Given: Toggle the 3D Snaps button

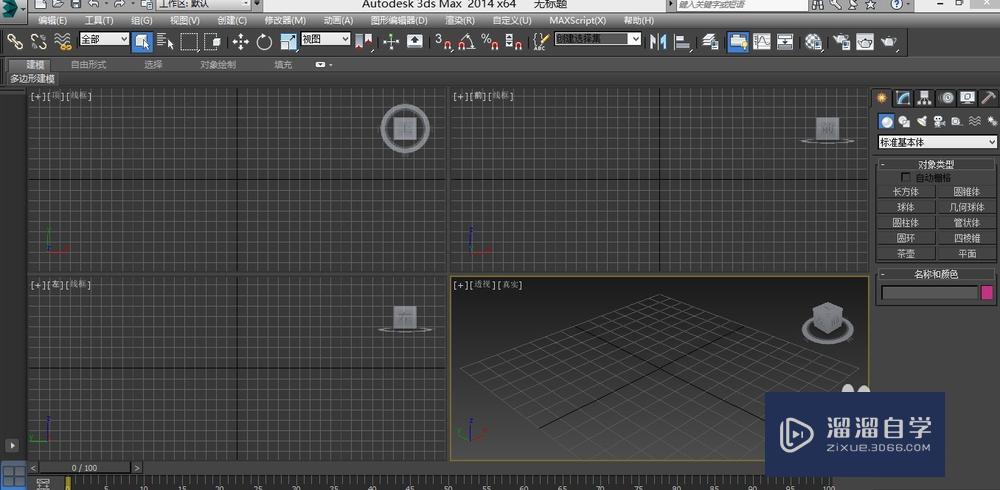Looking at the screenshot, I should coord(443,42).
